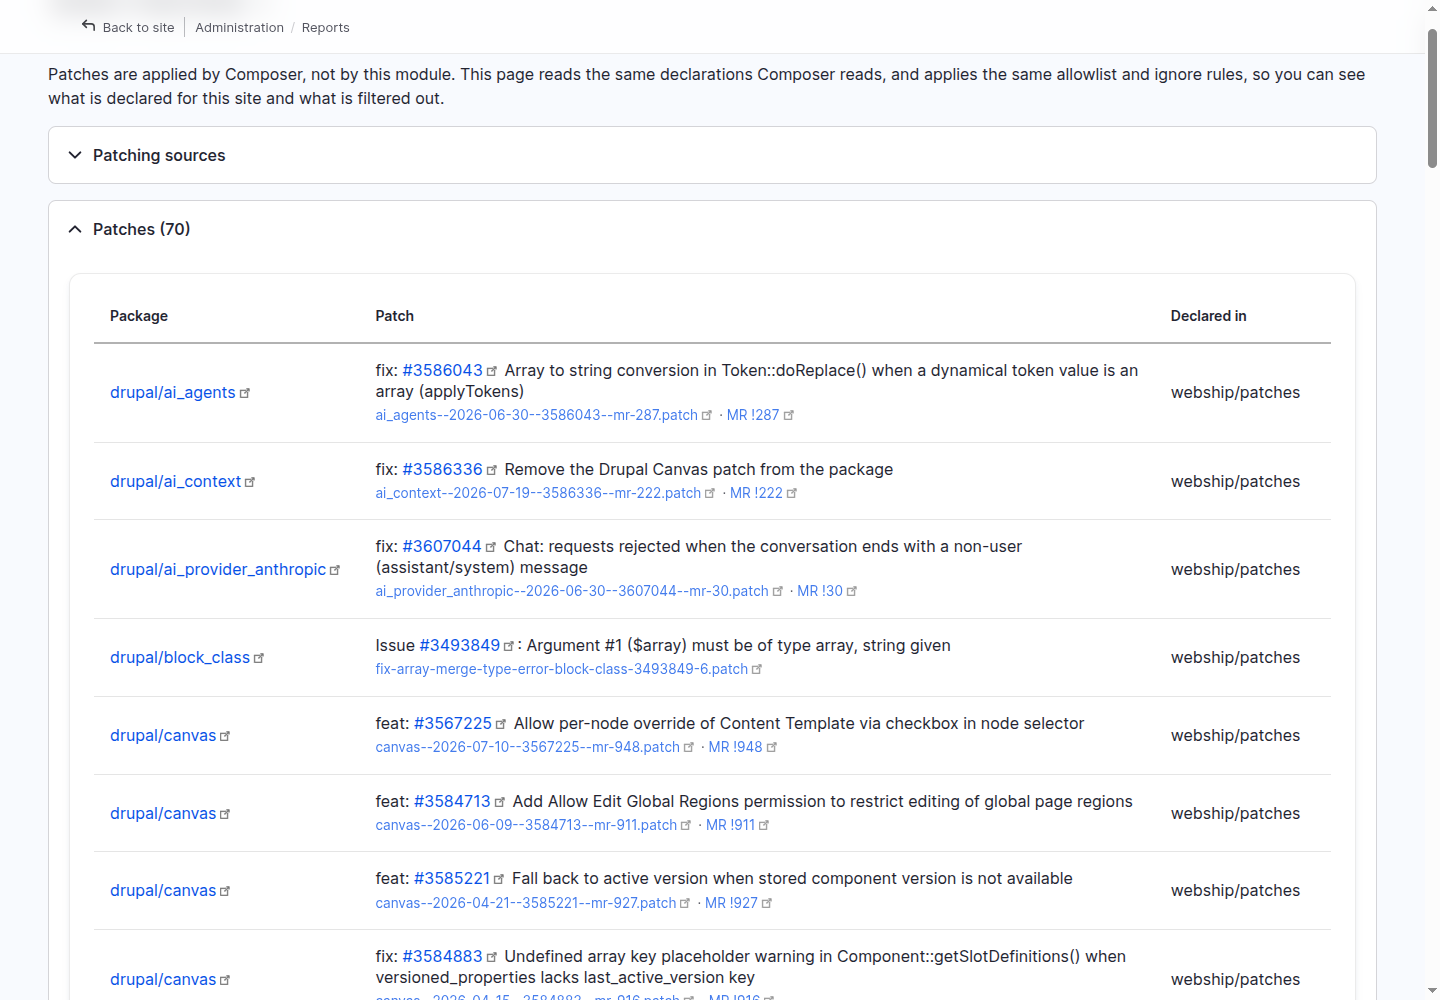Click external-link icon beside issue #3586336

492,470
